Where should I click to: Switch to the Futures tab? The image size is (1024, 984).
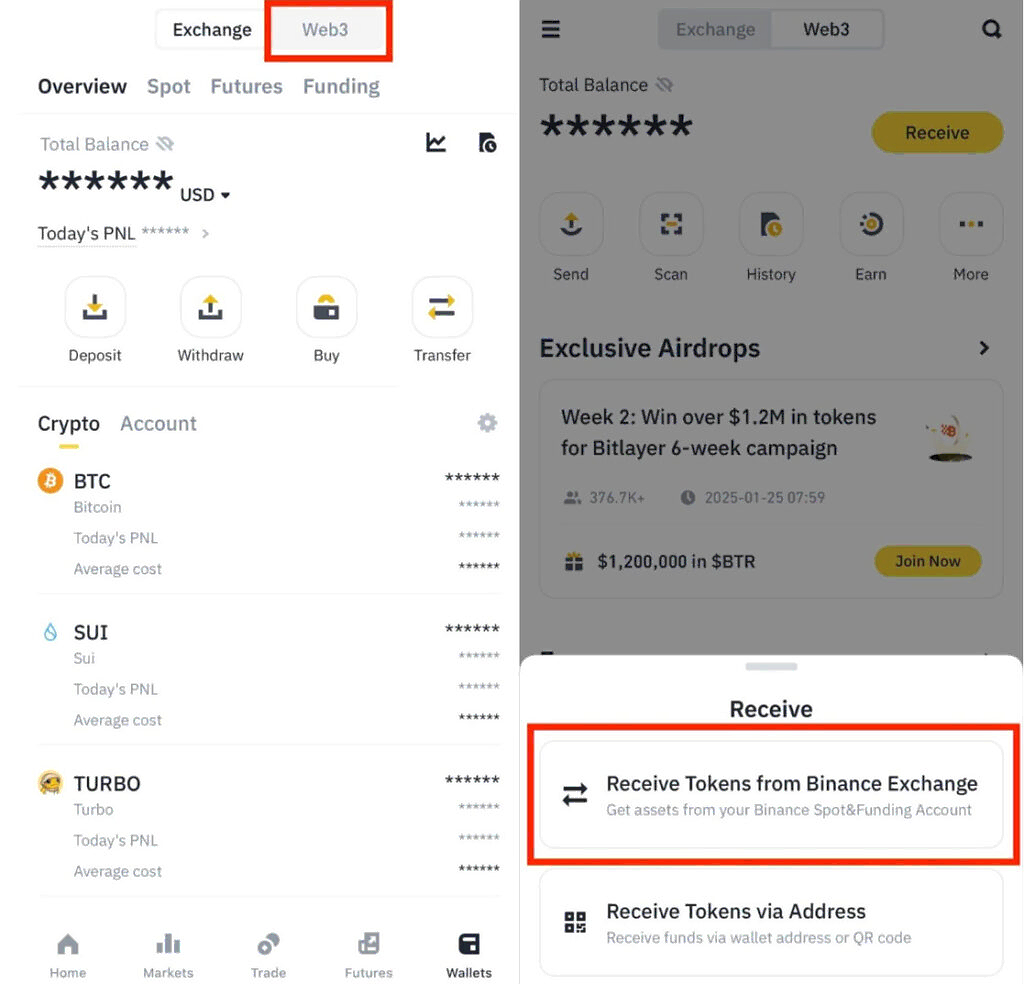pos(246,86)
